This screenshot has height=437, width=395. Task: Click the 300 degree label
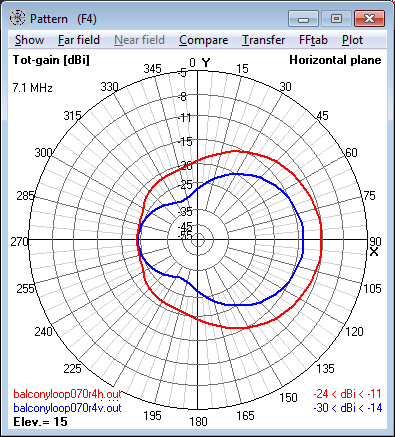pos(43,153)
